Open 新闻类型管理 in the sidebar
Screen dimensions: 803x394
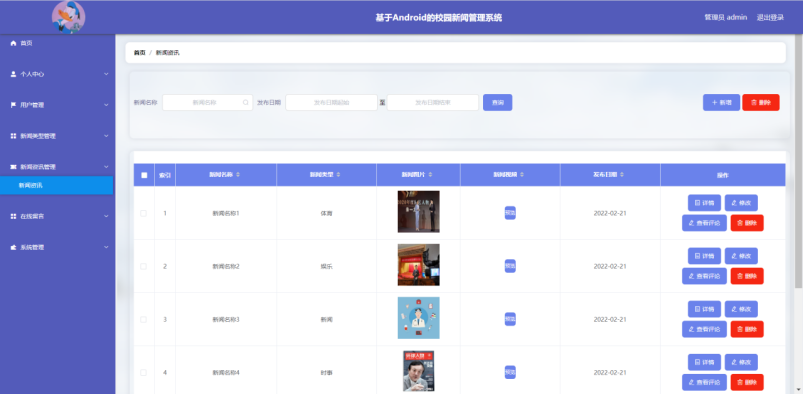[x=56, y=136]
